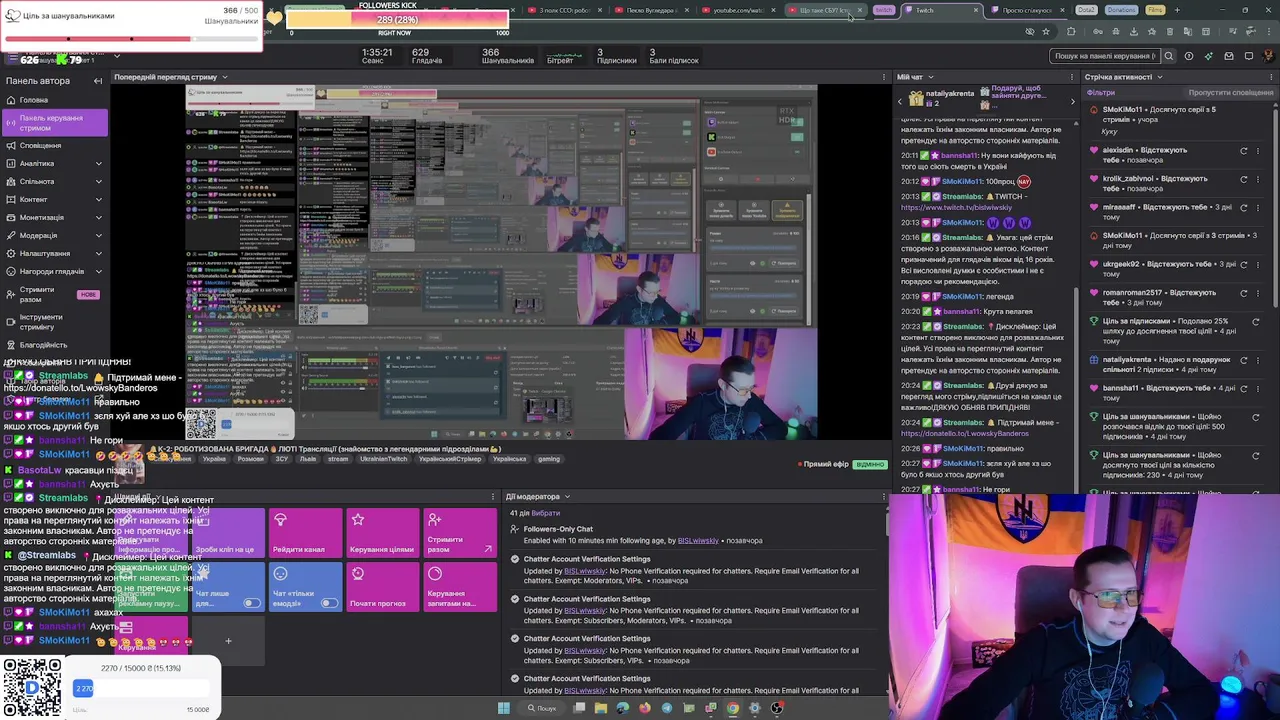Click dashboard search magnifier icon
The width and height of the screenshot is (1280, 720).
1168,56
